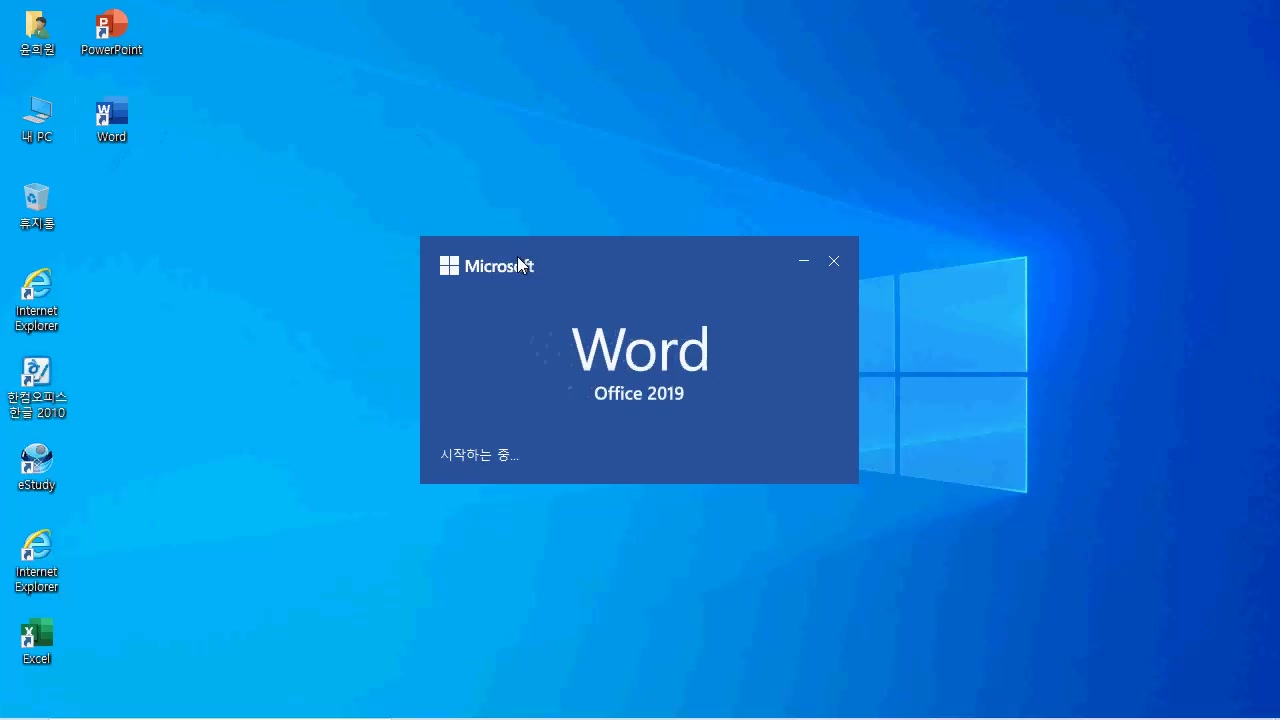This screenshot has height=720, width=1280.
Task: Select the eStudy desktop icon
Action: click(37, 460)
